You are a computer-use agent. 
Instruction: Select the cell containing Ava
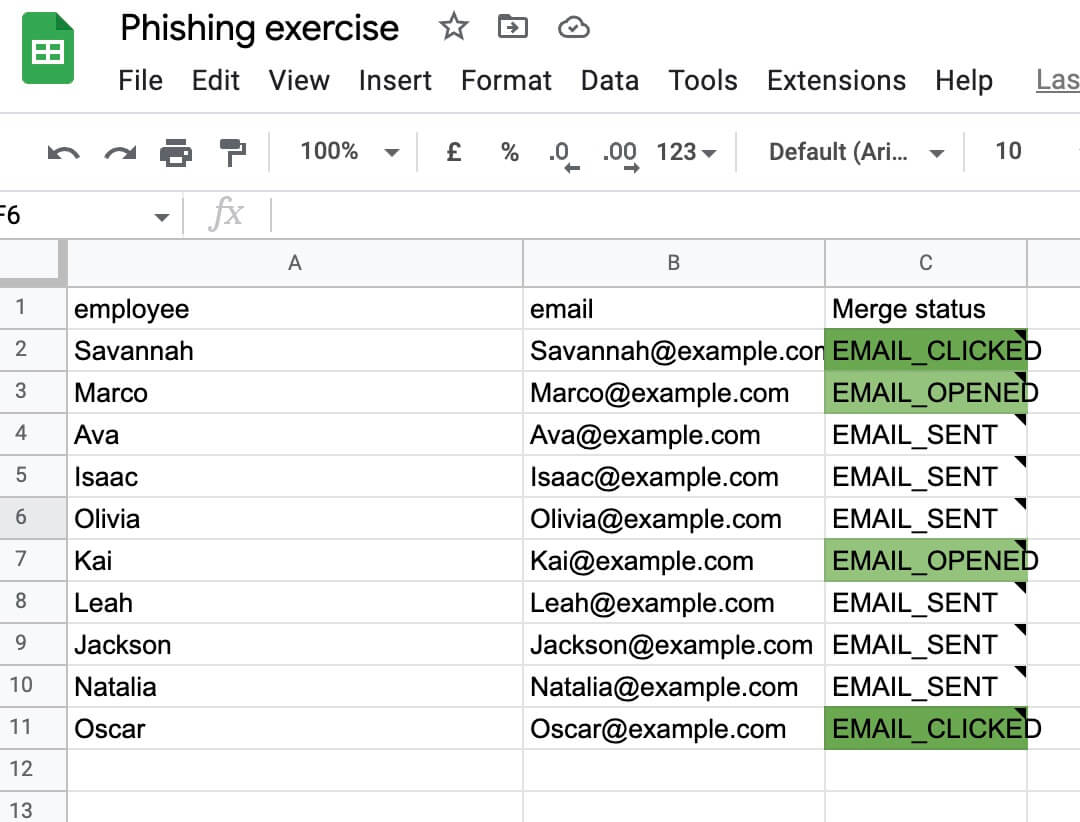(x=295, y=435)
